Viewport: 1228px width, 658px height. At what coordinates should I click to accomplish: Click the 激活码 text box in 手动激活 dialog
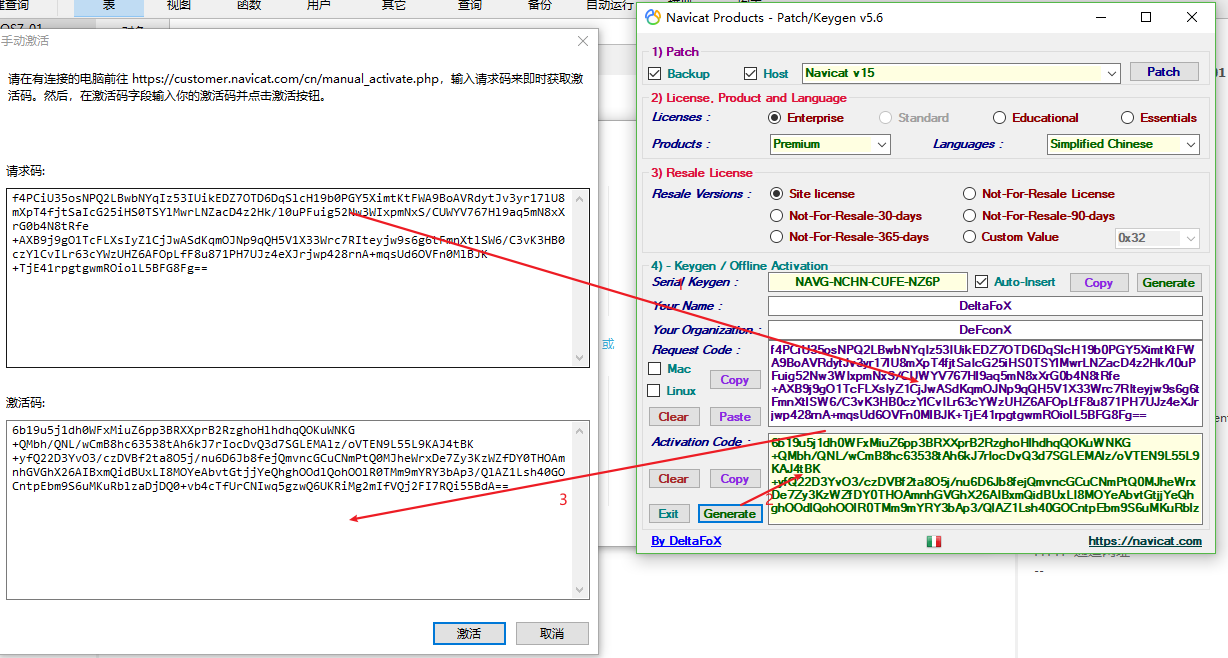[297, 509]
